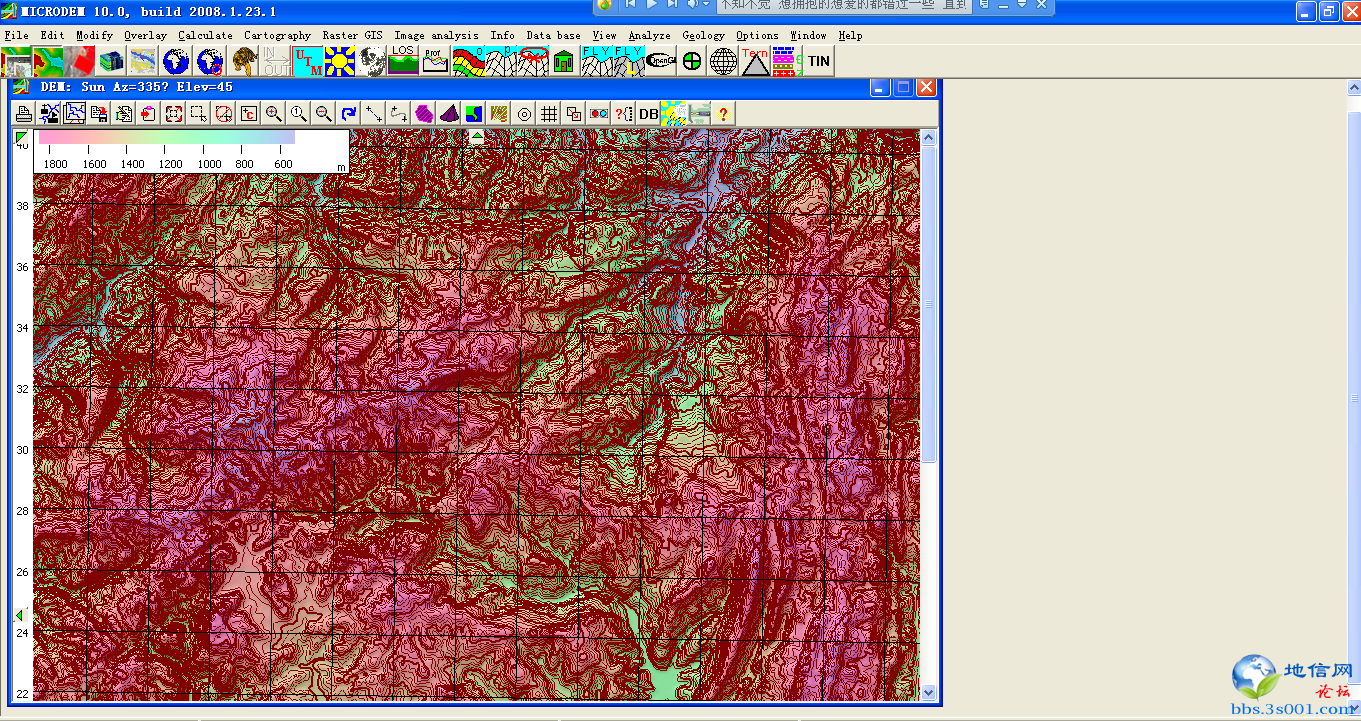Image resolution: width=1361 pixels, height=721 pixels.
Task: Click the scrolling song title text
Action: tap(842, 5)
